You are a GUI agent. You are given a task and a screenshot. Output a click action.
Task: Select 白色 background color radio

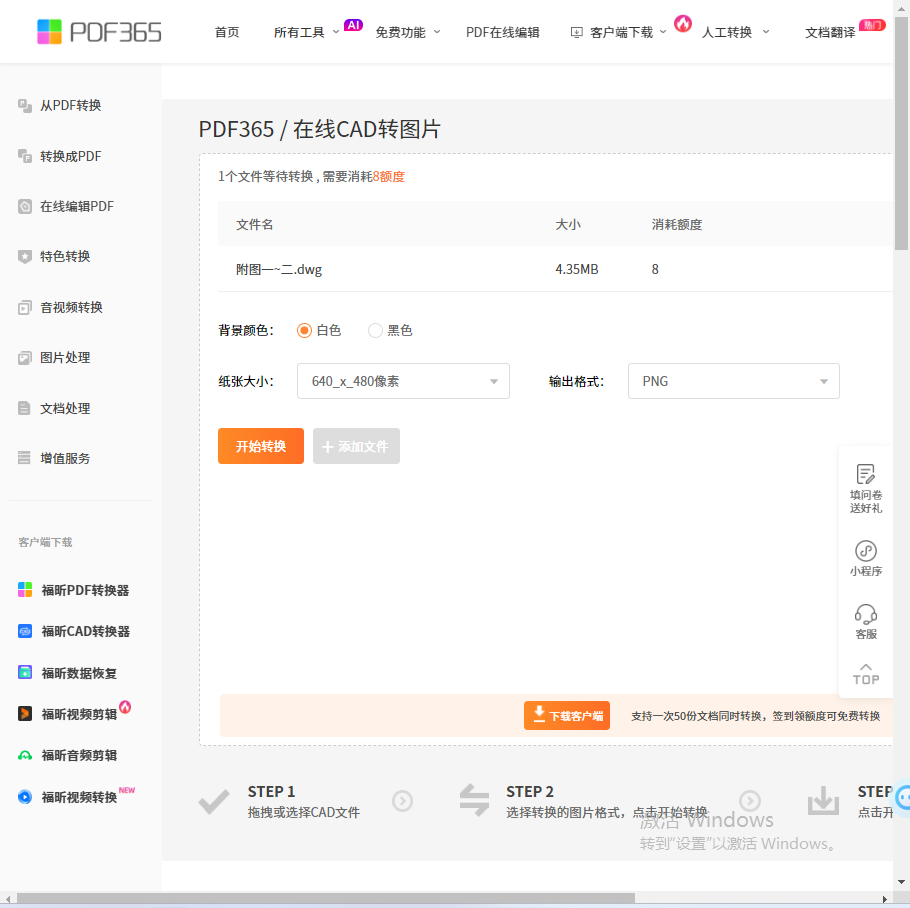click(304, 331)
